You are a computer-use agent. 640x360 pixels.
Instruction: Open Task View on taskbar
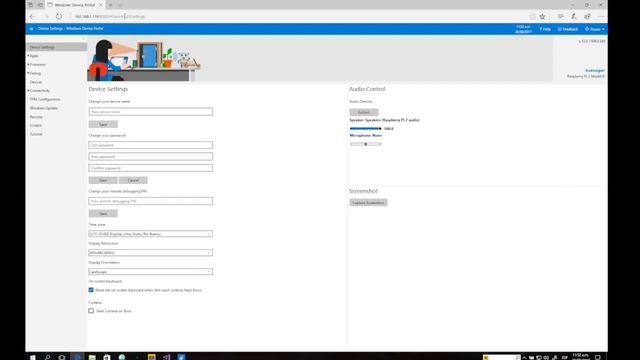pos(62,357)
